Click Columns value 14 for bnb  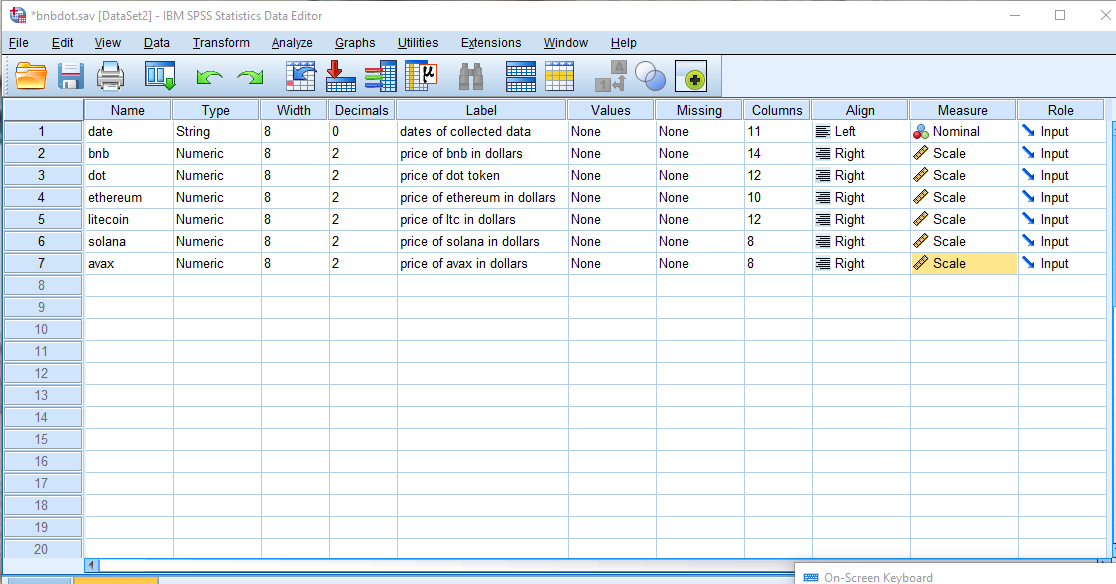coord(754,154)
